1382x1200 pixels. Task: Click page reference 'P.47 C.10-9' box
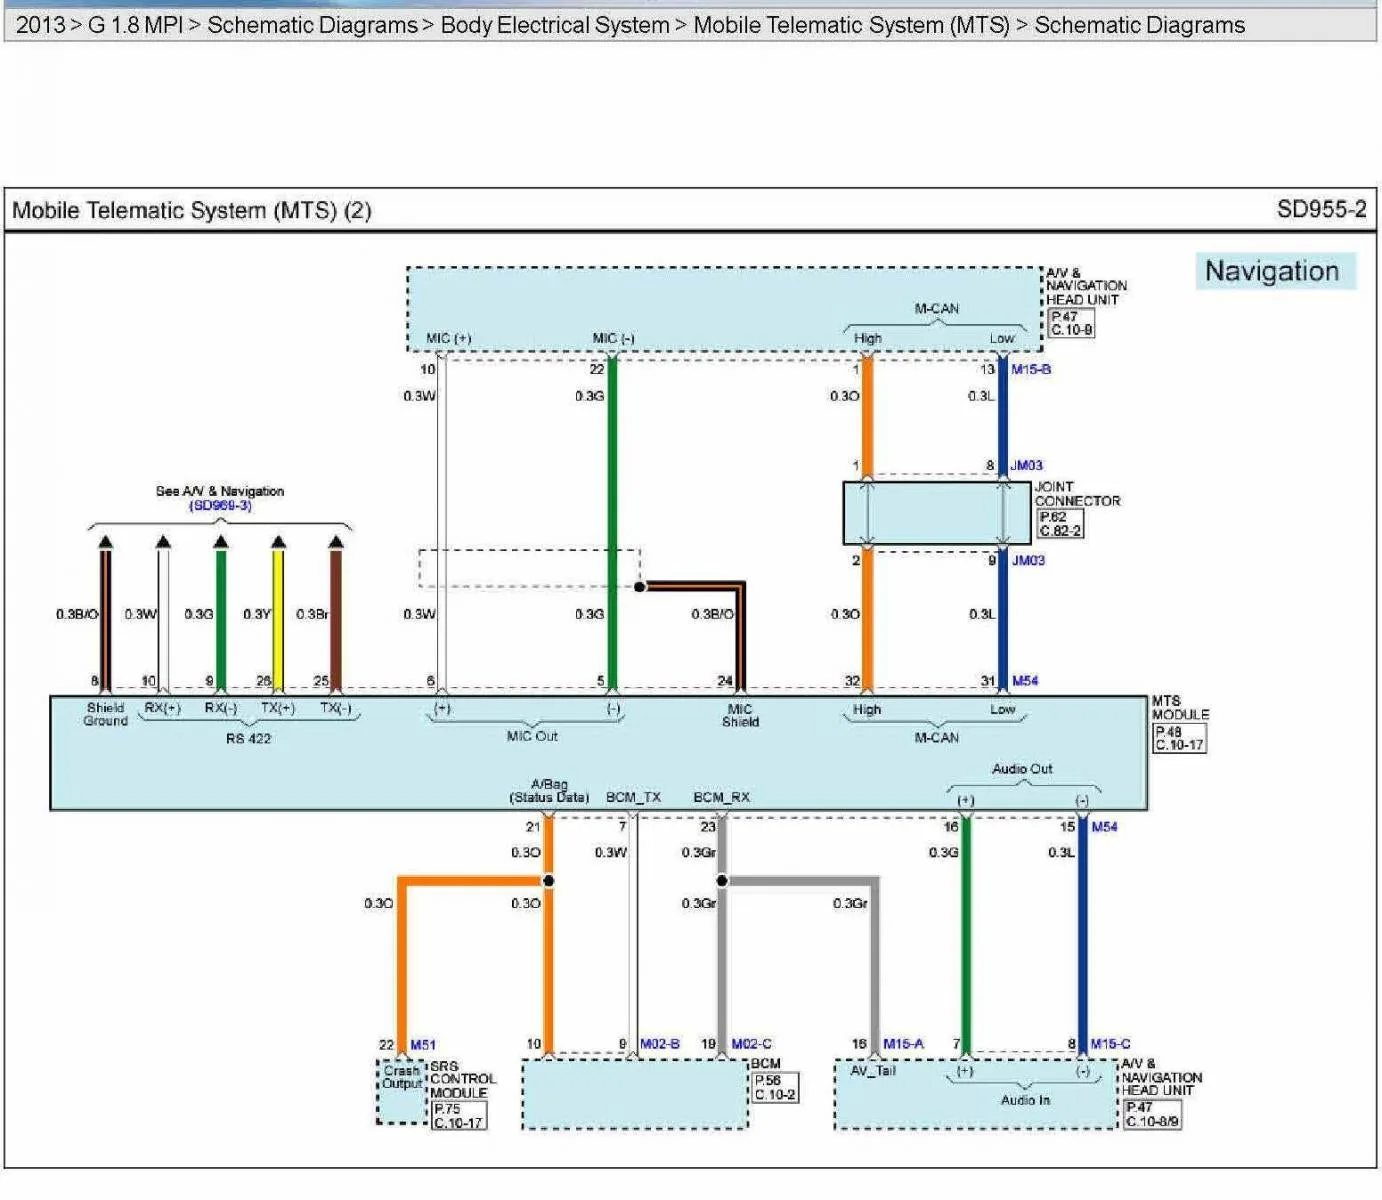click(x=1071, y=323)
